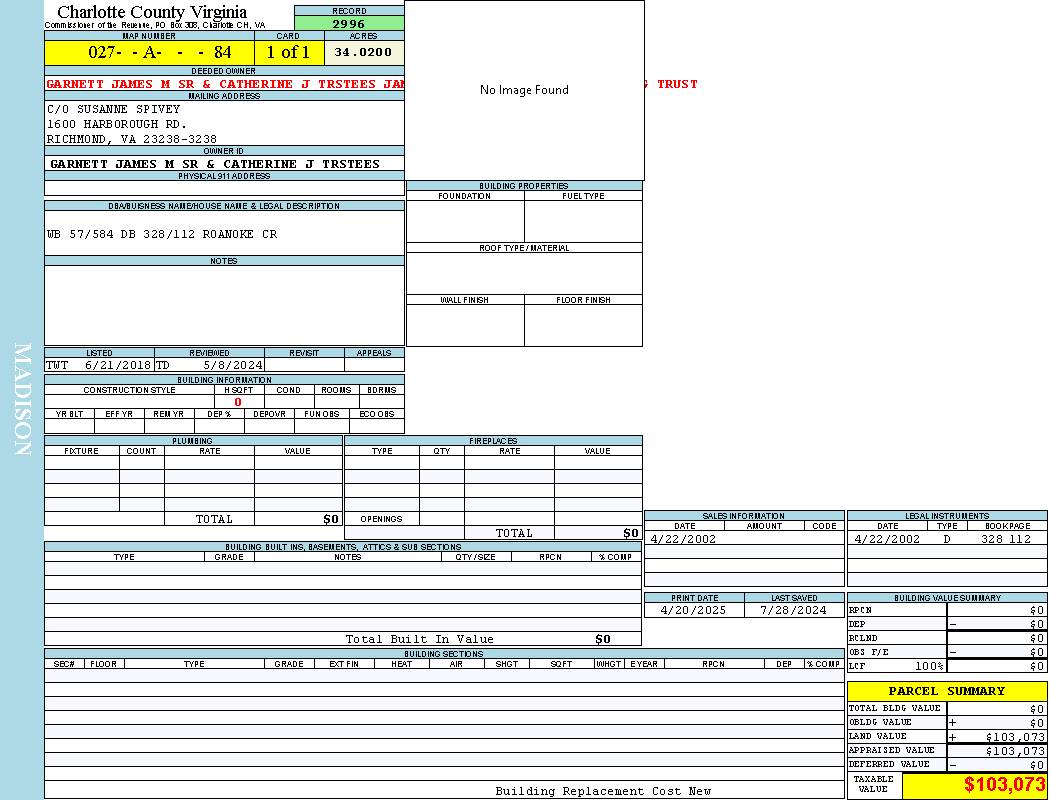Click the sales information date 4/22/2002

coord(683,539)
